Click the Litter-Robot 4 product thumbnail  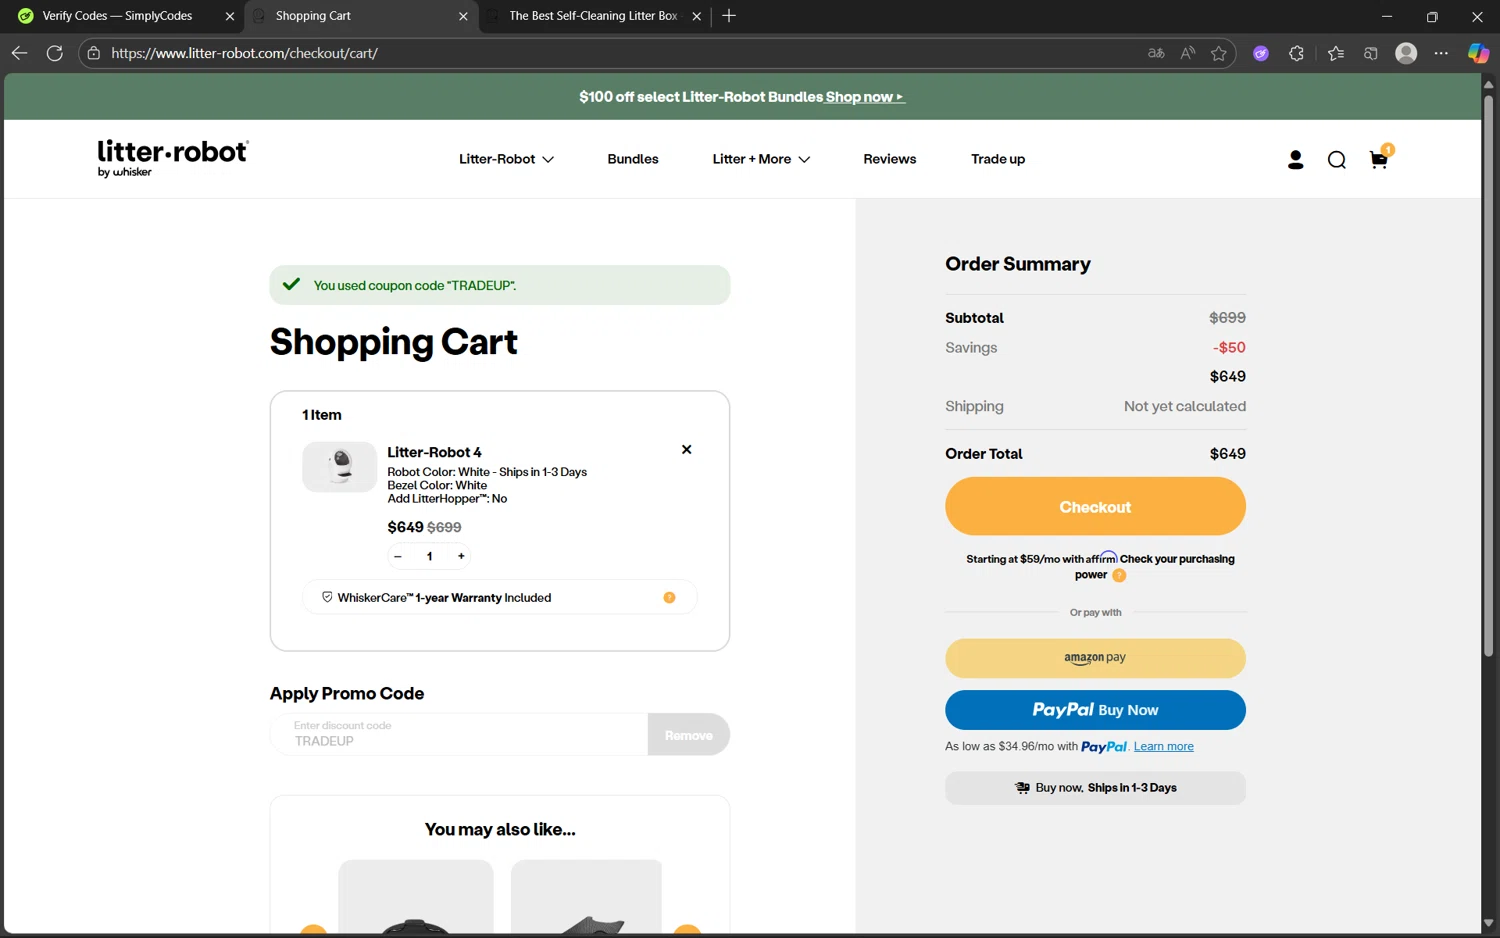tap(340, 467)
